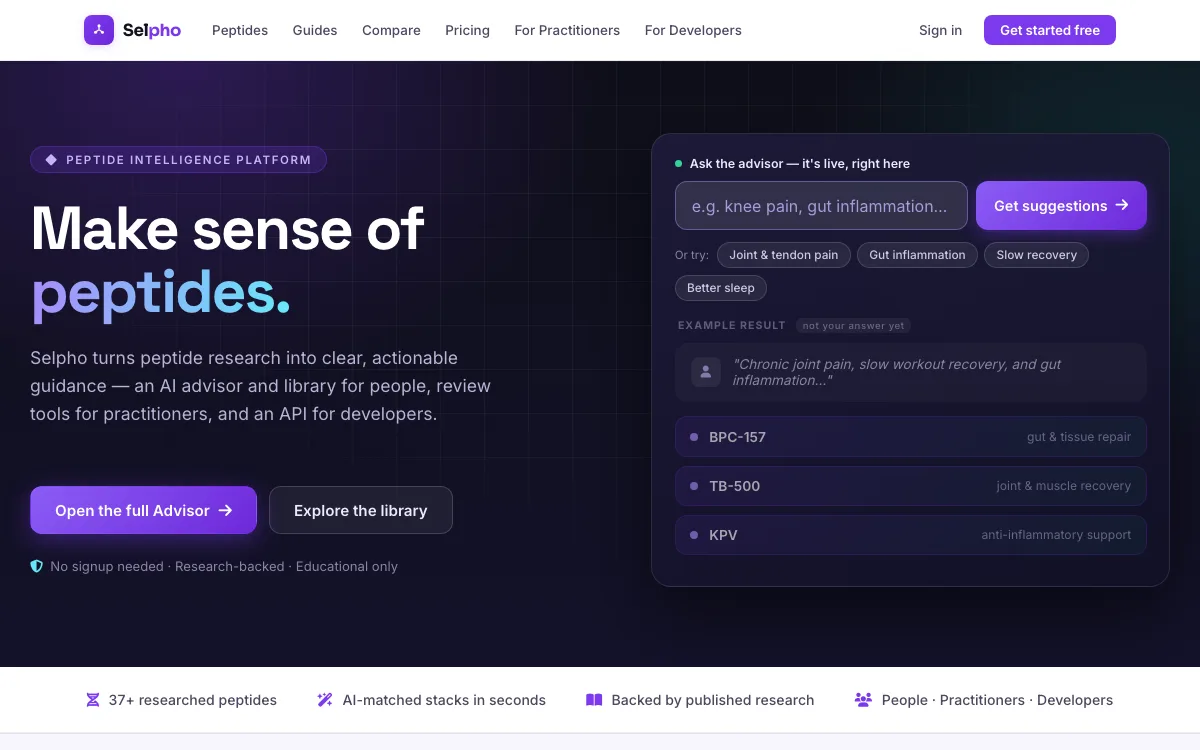Click magic wand icon beside AI-matched stacks
The width and height of the screenshot is (1200, 750).
pyautogui.click(x=325, y=700)
